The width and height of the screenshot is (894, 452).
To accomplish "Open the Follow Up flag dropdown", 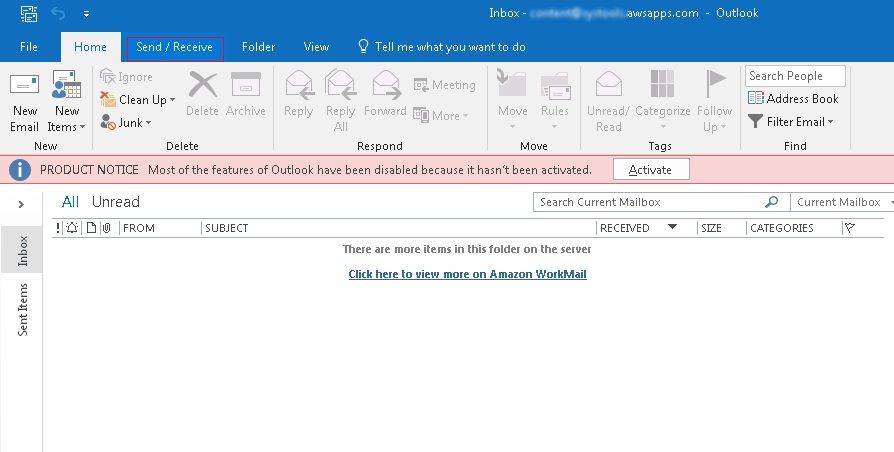I will (714, 101).
